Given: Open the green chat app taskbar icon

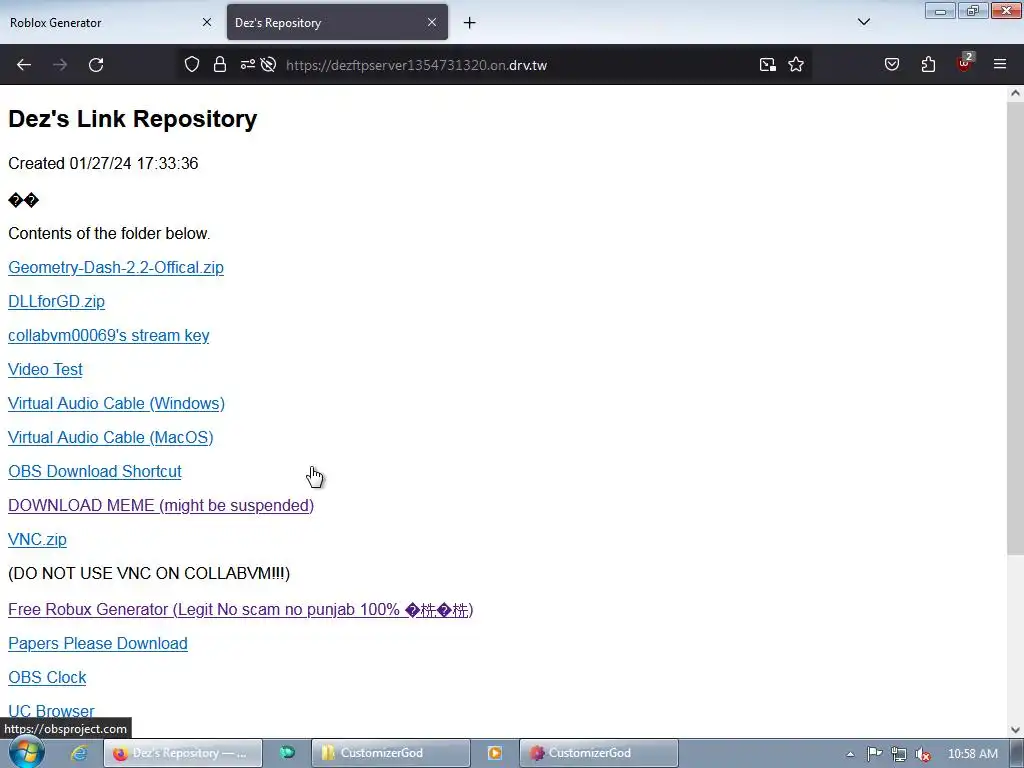Looking at the screenshot, I should [x=287, y=753].
